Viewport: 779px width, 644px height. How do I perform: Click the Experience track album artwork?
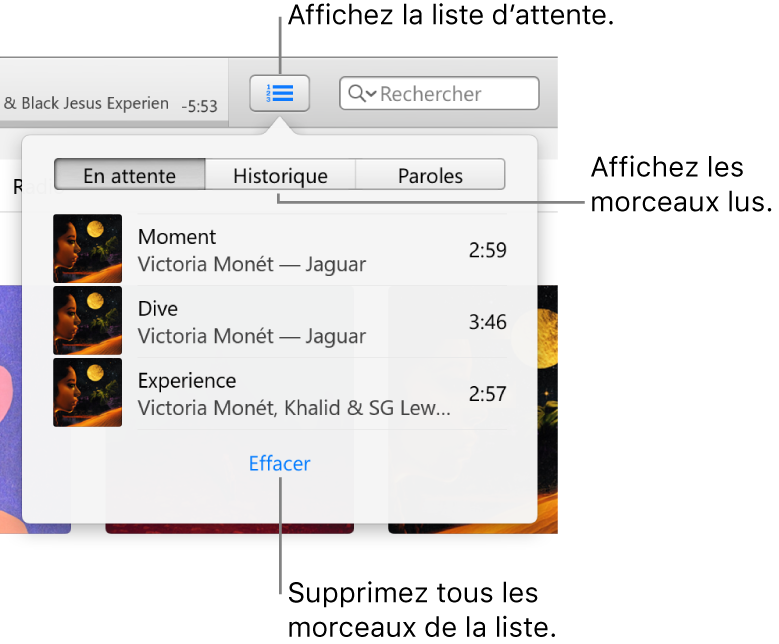(x=88, y=393)
